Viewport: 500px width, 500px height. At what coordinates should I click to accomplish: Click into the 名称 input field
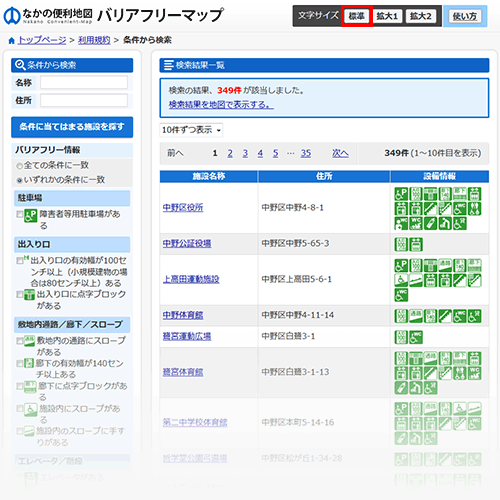tap(84, 82)
